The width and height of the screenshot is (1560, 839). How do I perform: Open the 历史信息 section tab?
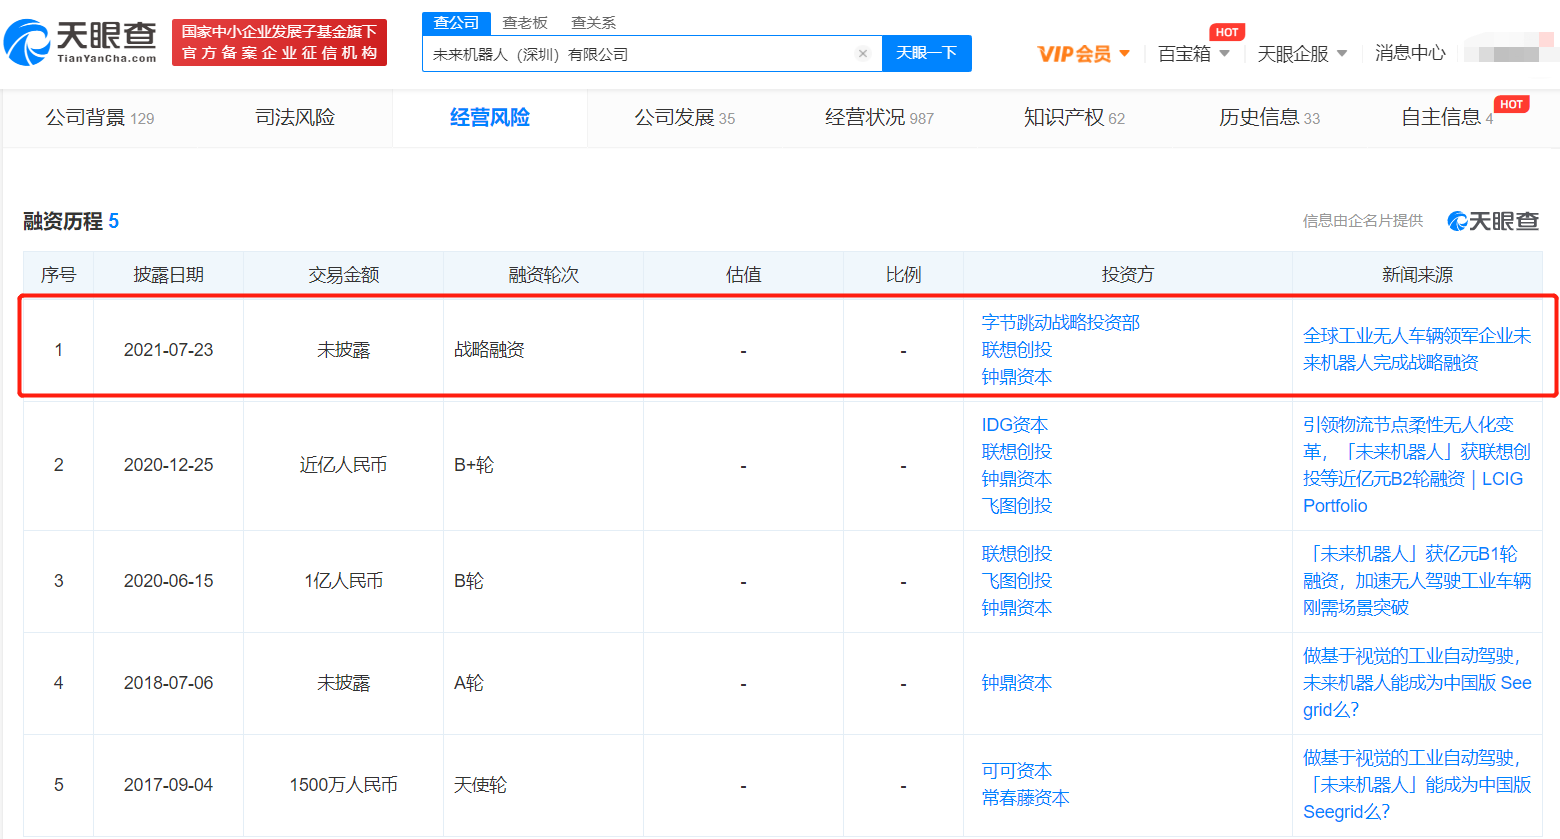1270,118
